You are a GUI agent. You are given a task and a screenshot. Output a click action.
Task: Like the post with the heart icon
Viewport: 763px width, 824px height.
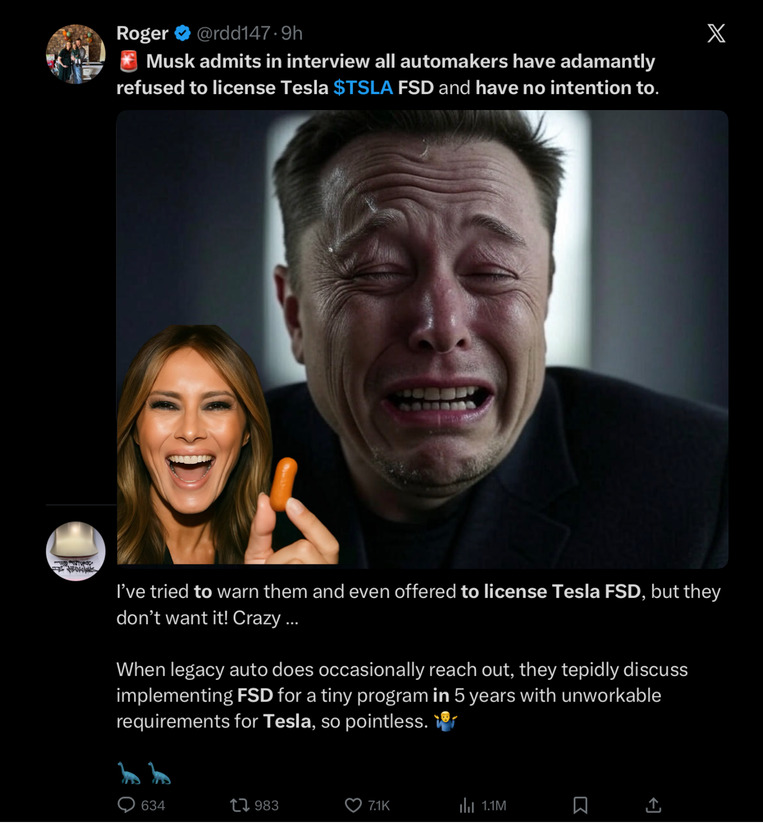(x=352, y=805)
